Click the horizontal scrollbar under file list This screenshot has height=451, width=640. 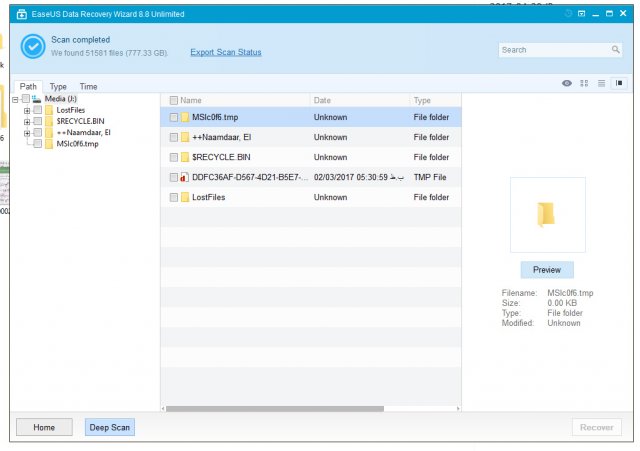[275, 408]
